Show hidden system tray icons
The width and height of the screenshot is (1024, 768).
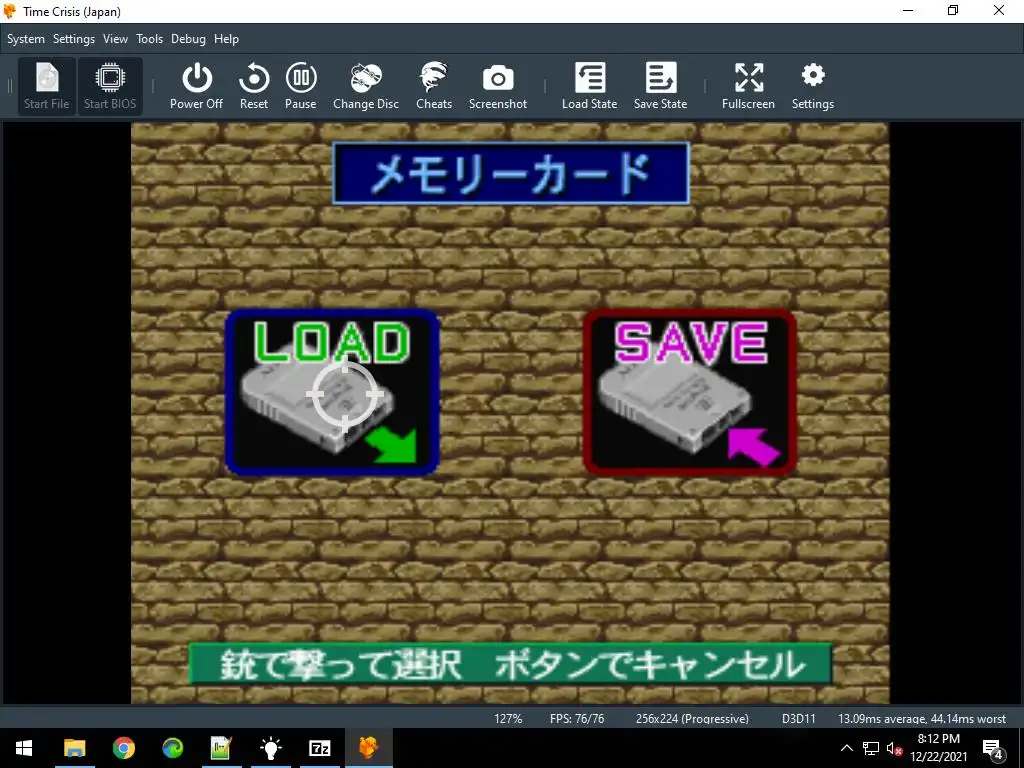[846, 748]
